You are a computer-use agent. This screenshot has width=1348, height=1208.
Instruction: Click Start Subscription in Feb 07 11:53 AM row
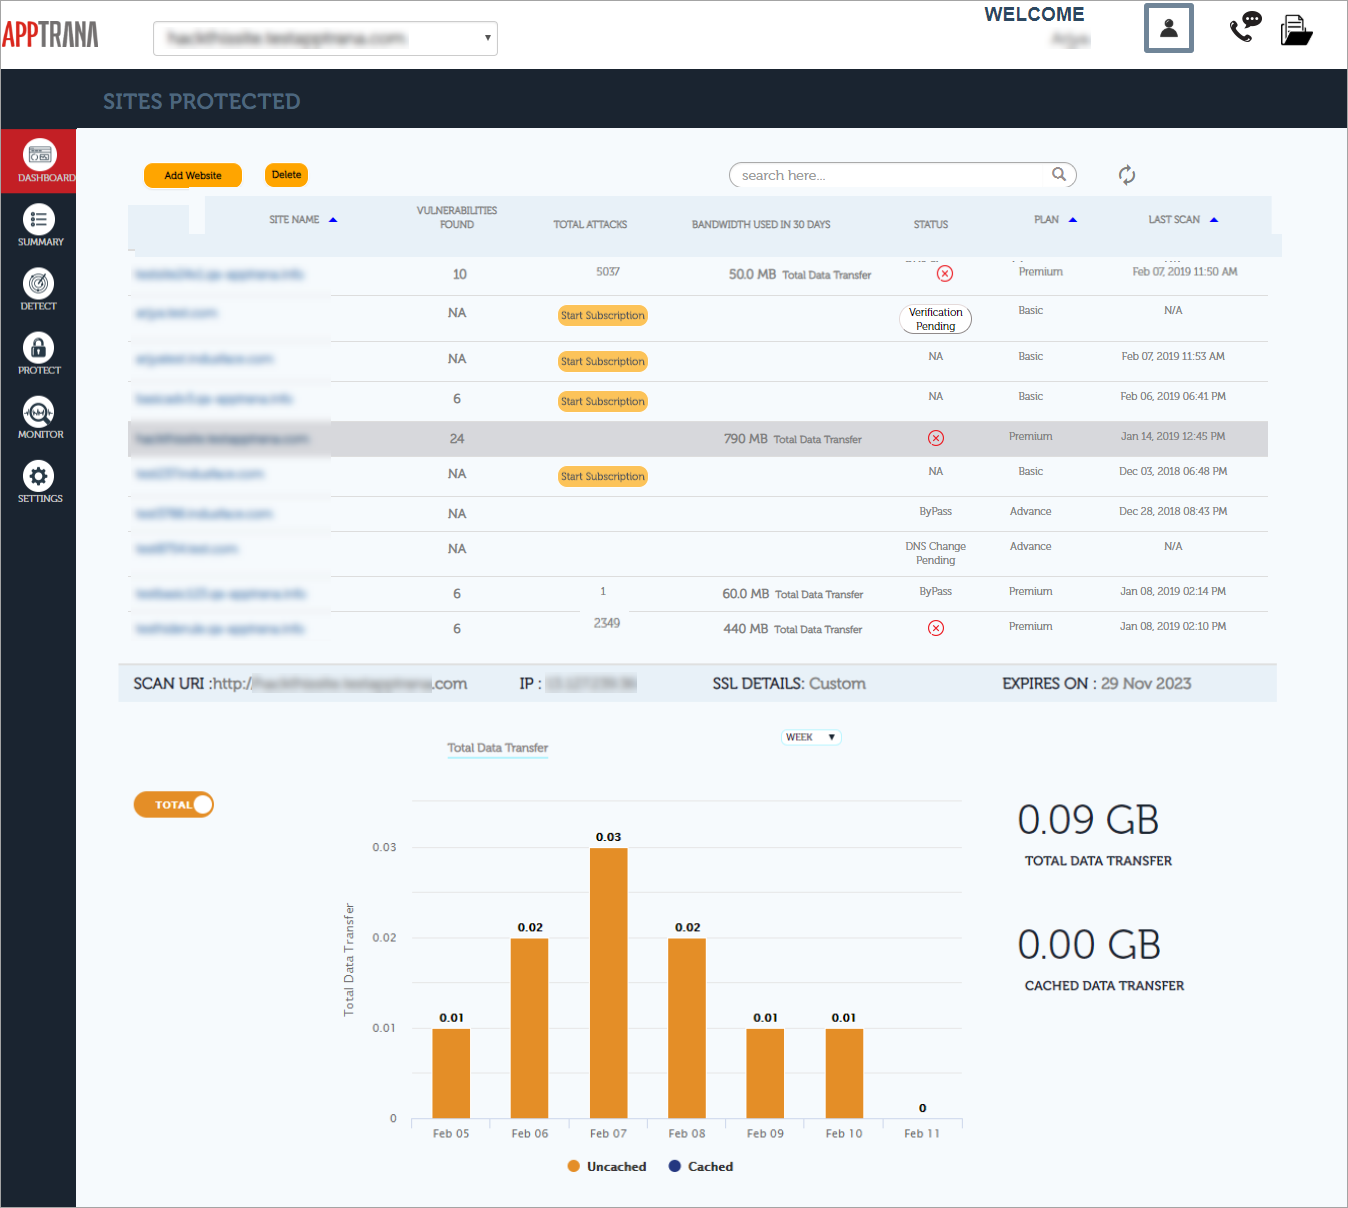tap(603, 361)
